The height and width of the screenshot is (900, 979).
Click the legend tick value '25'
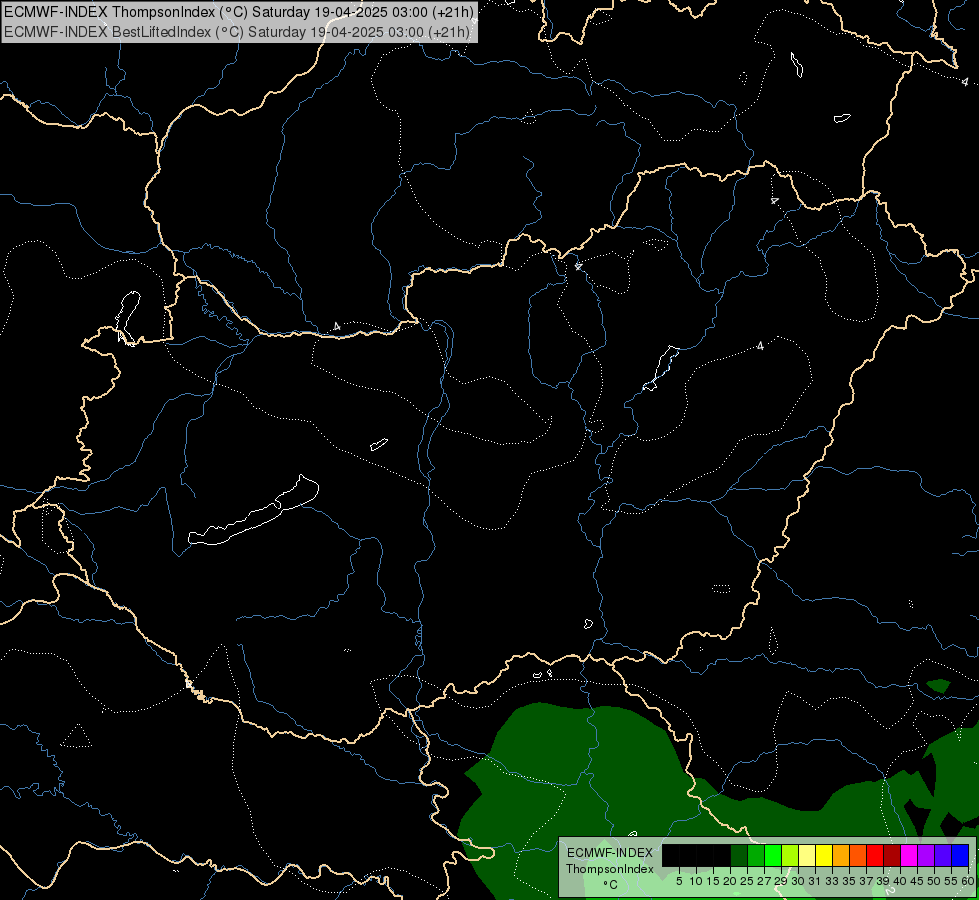tap(747, 881)
